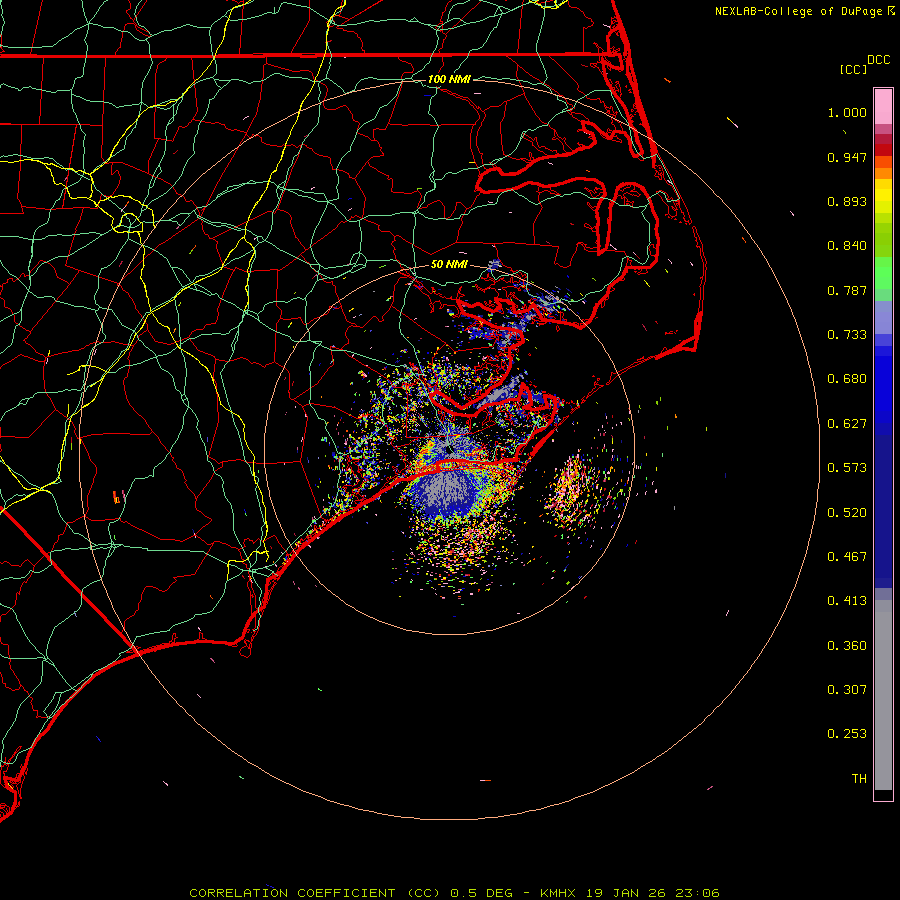900x900 pixels.
Task: Click the [CC] units label
Action: pos(853,69)
